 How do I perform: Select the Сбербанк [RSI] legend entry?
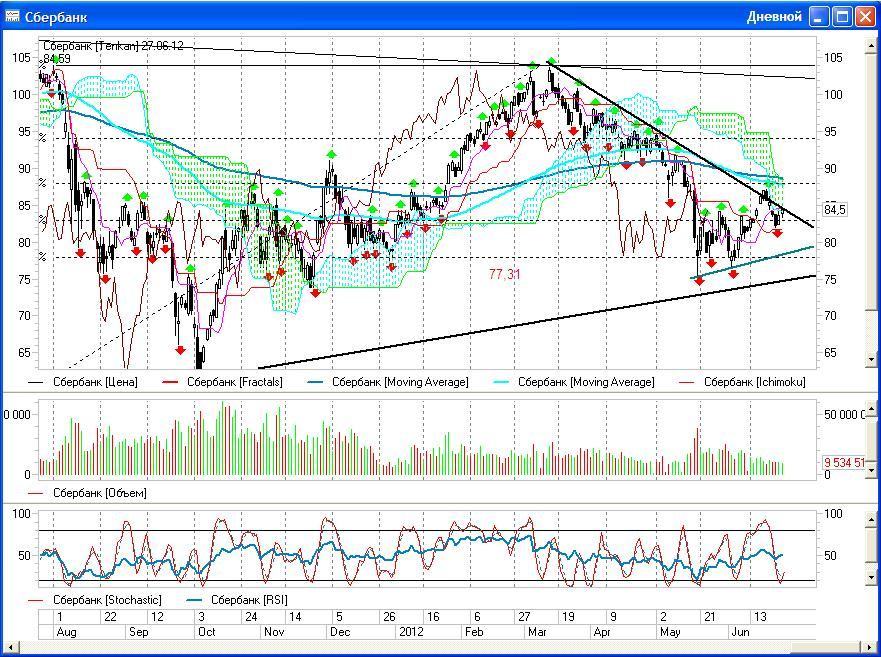click(237, 600)
